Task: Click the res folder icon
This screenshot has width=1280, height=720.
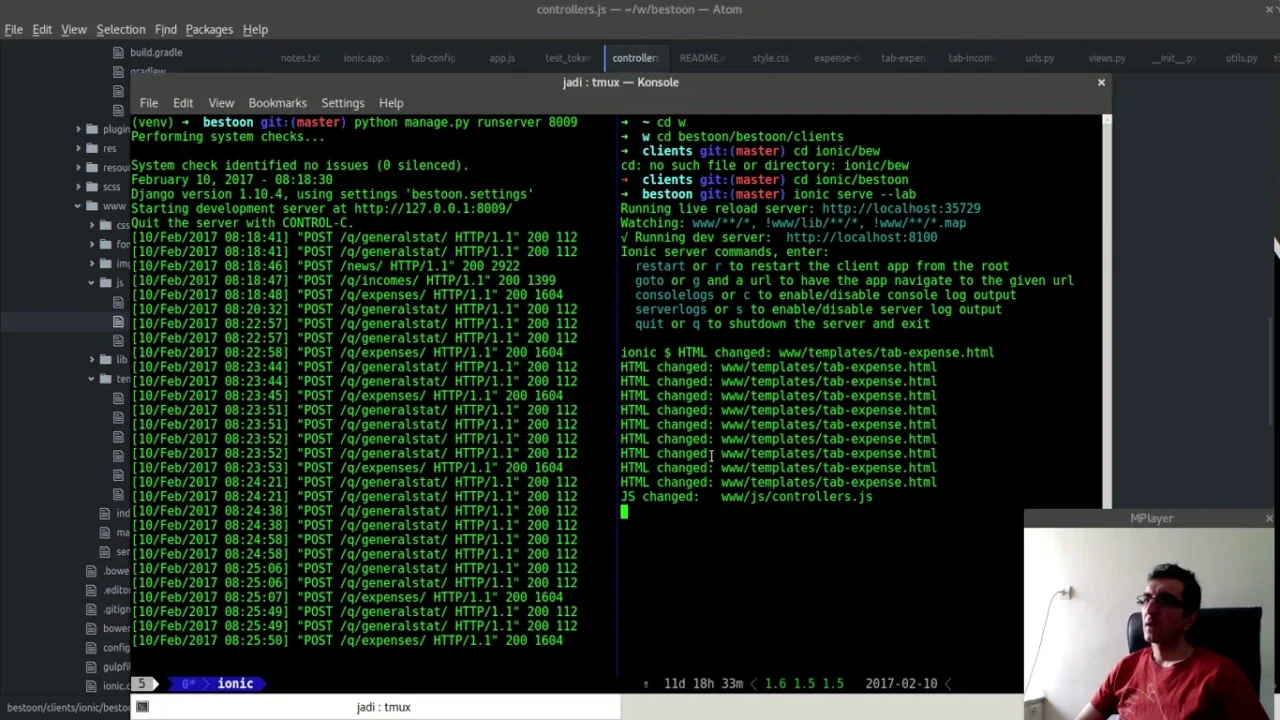Action: pos(92,148)
